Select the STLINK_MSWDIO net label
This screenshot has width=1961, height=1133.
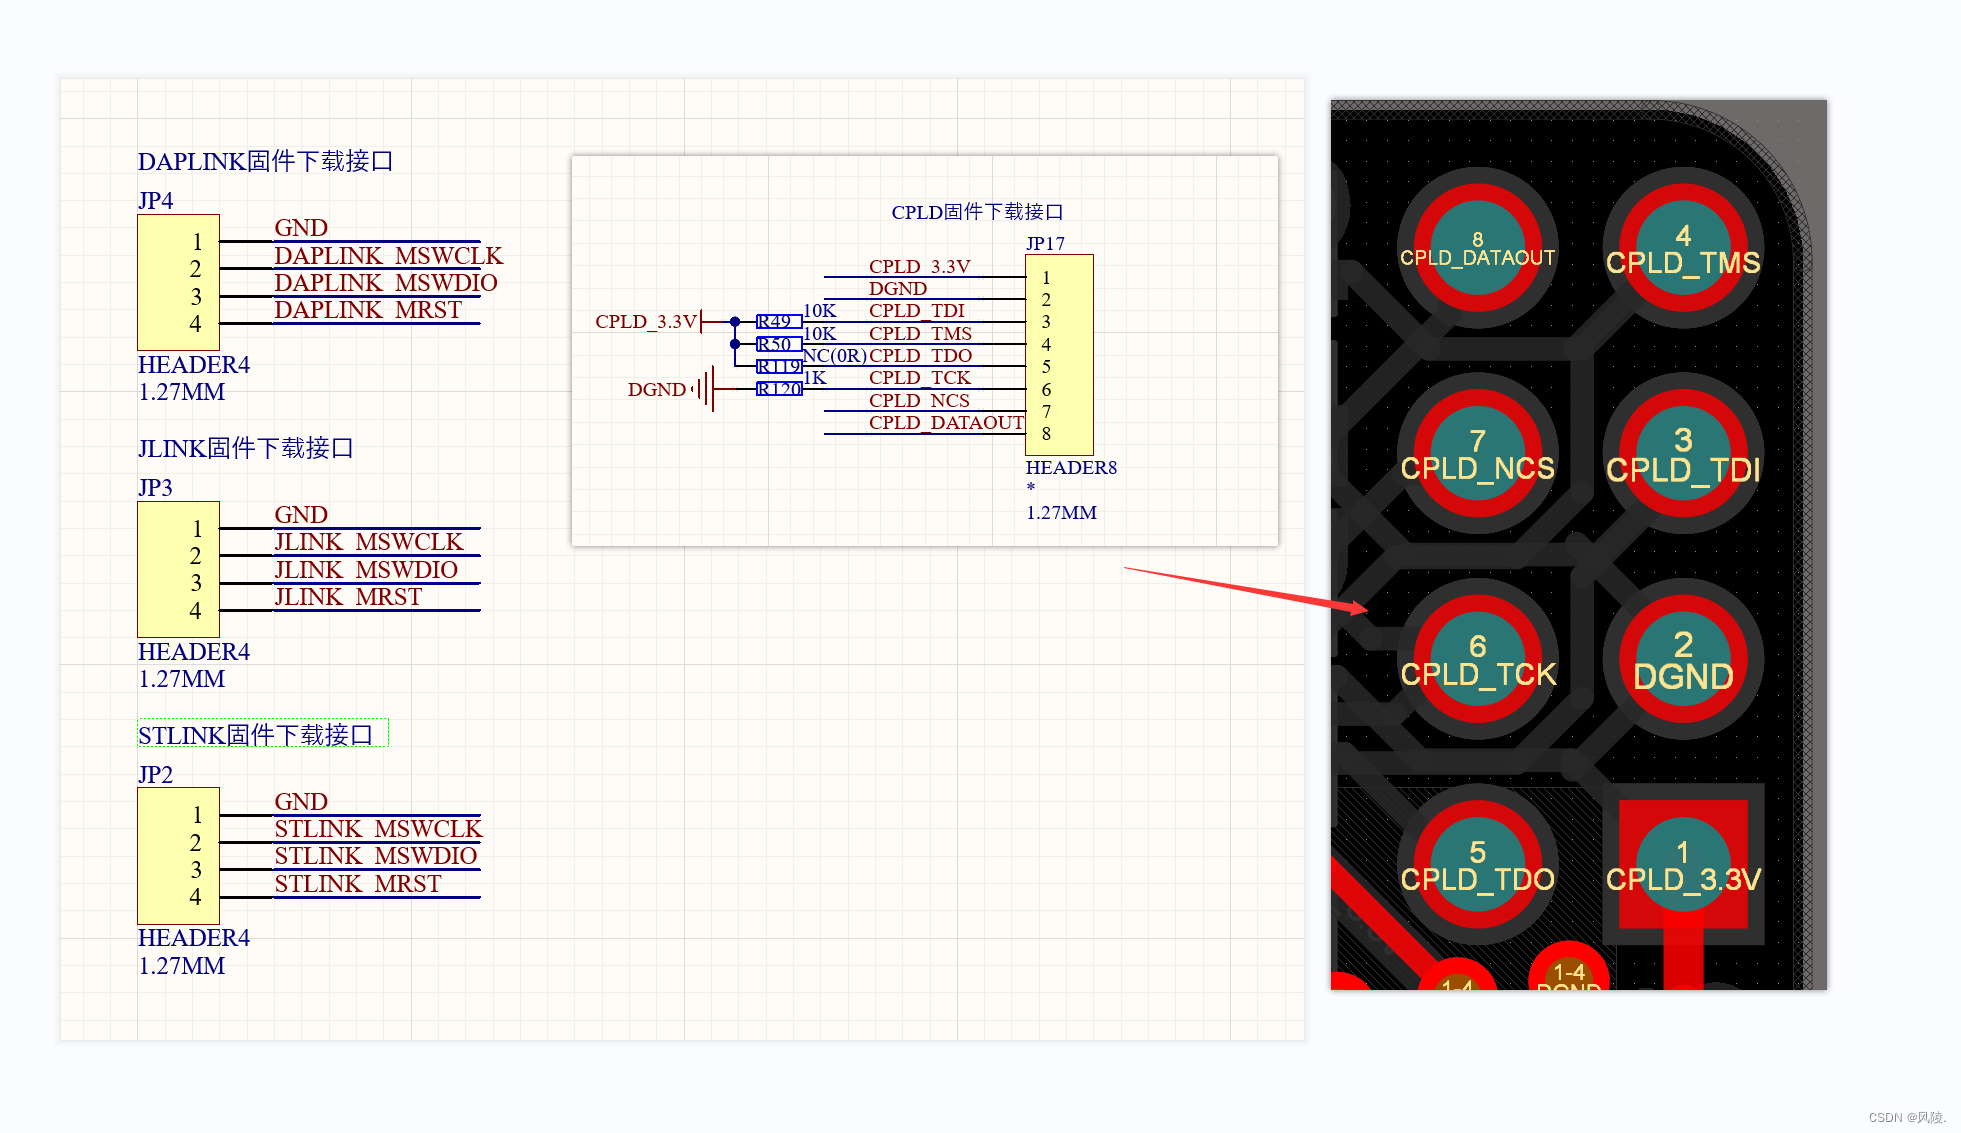click(x=376, y=856)
